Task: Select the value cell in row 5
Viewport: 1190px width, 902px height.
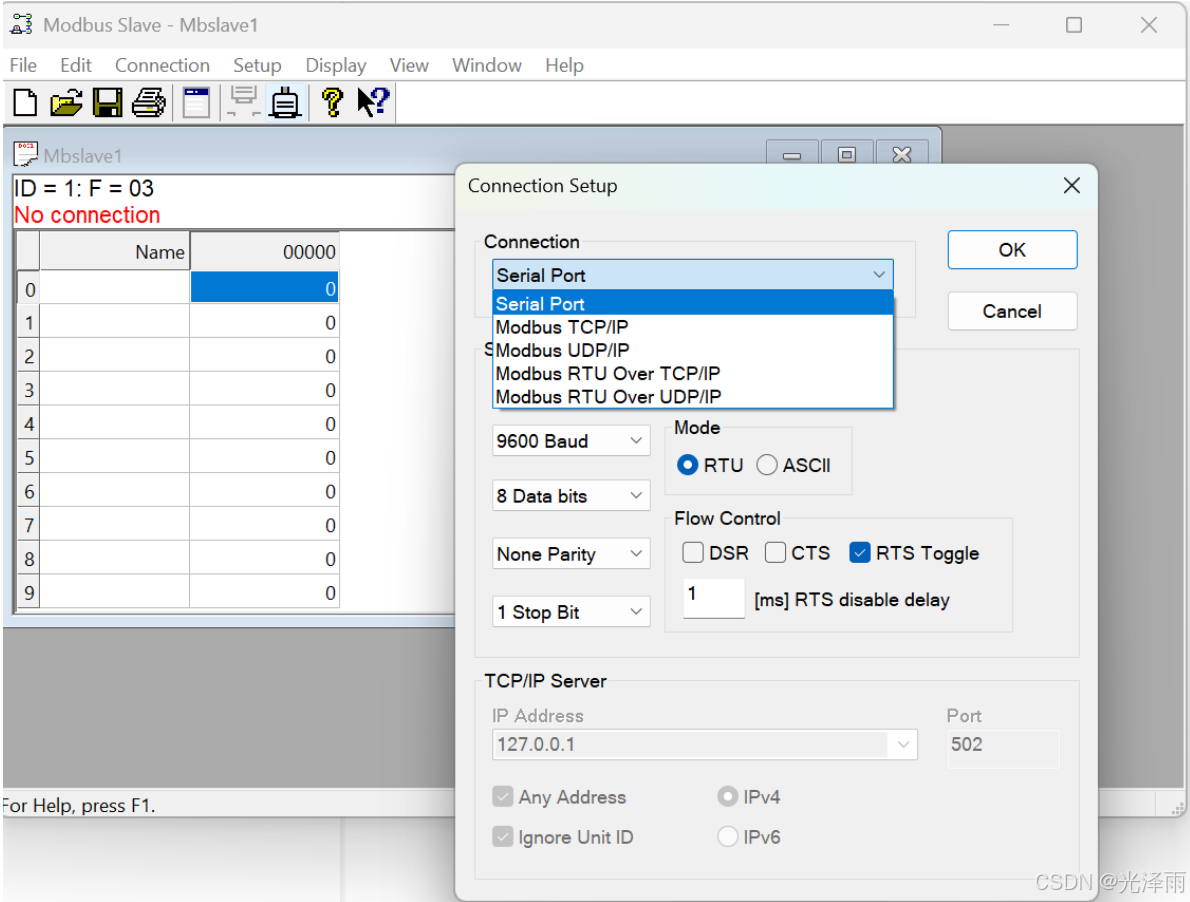Action: (x=264, y=457)
